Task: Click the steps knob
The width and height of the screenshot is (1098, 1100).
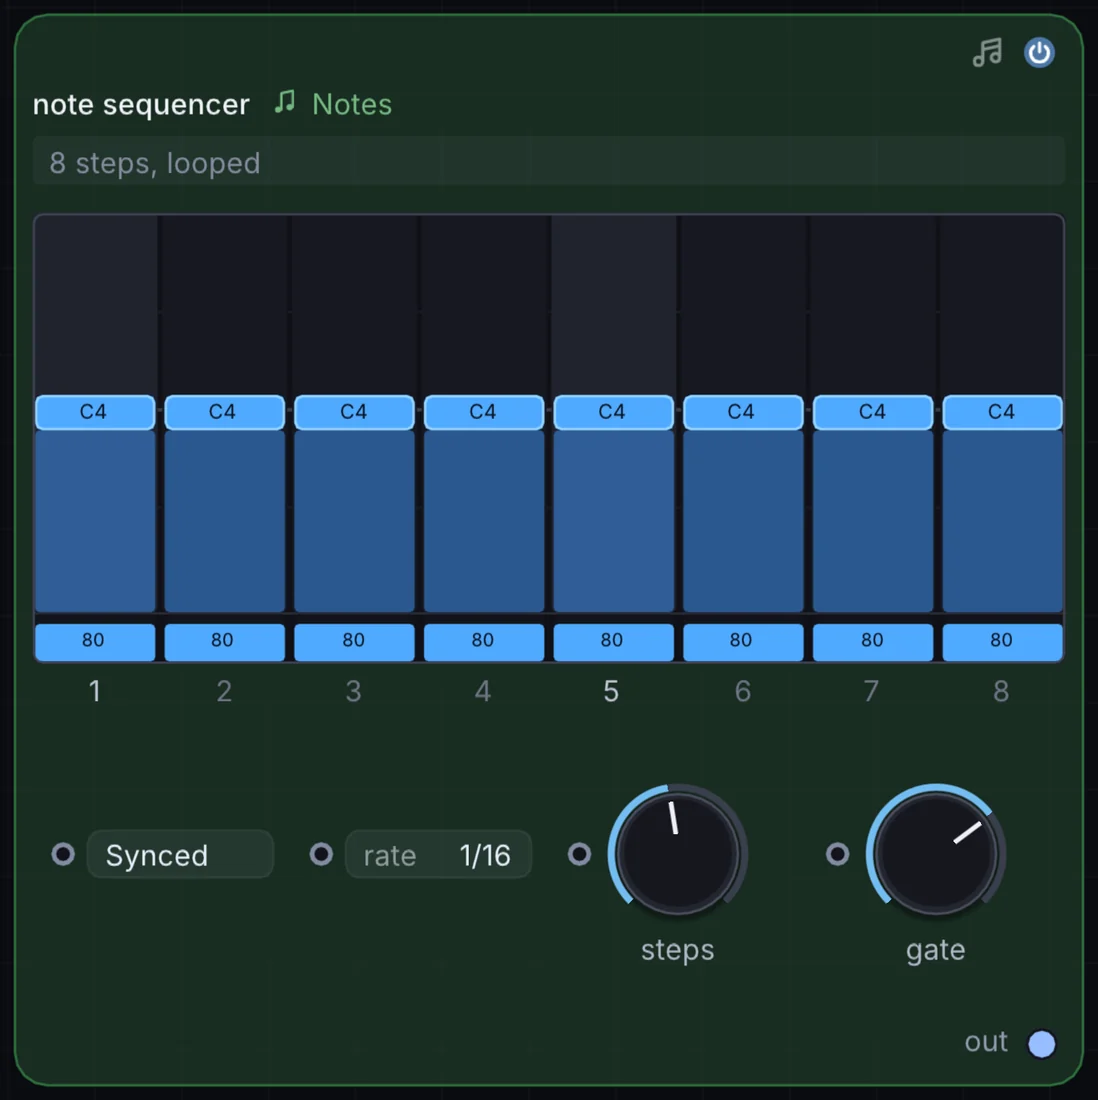Action: click(678, 854)
